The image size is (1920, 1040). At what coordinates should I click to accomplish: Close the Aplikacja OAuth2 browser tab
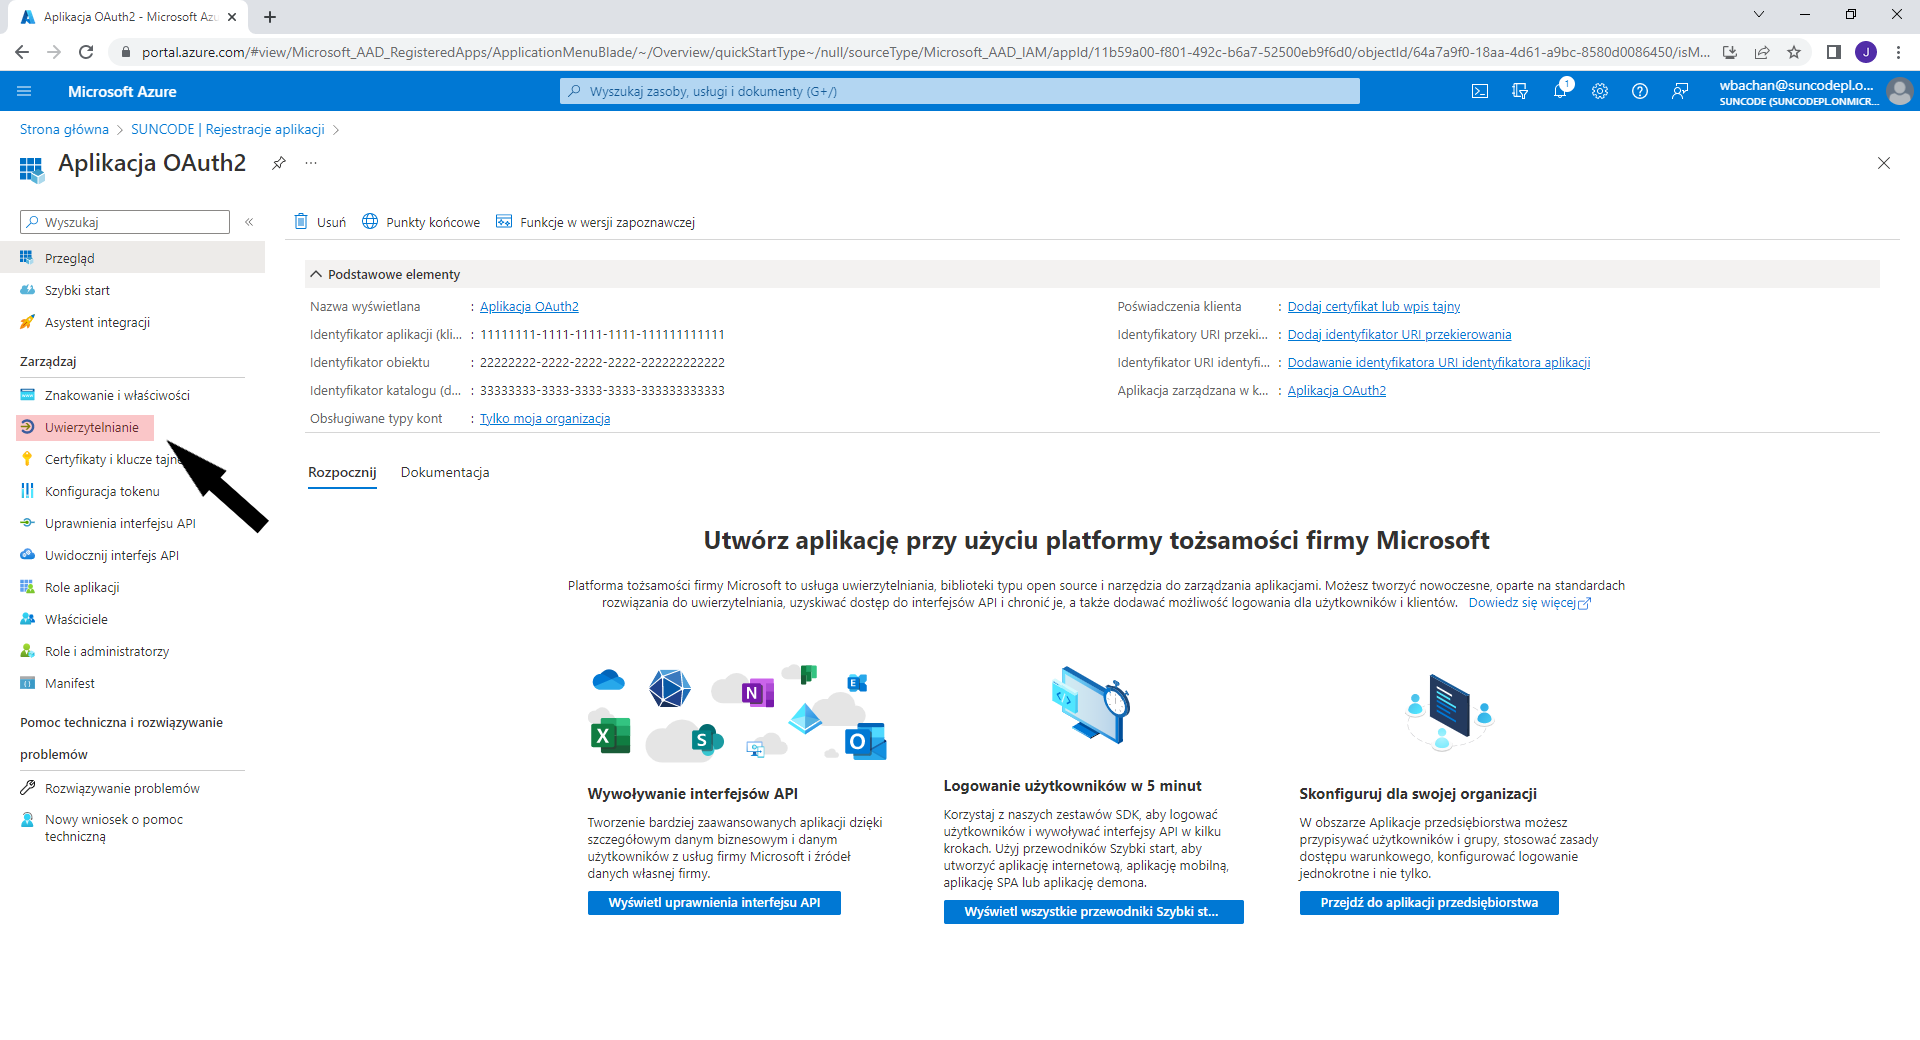(x=232, y=17)
